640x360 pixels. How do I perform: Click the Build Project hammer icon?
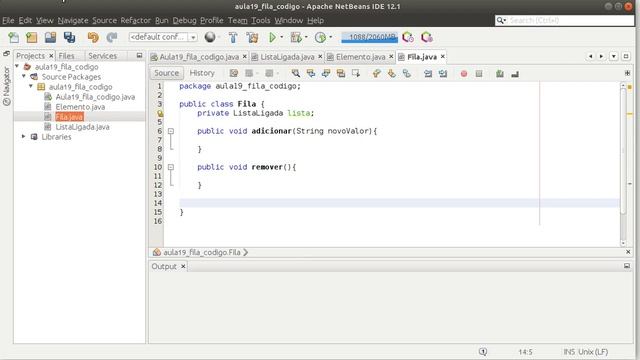coord(233,38)
